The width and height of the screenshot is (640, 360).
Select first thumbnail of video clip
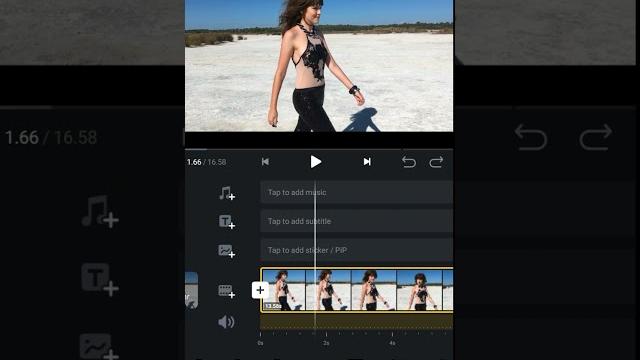[284, 290]
